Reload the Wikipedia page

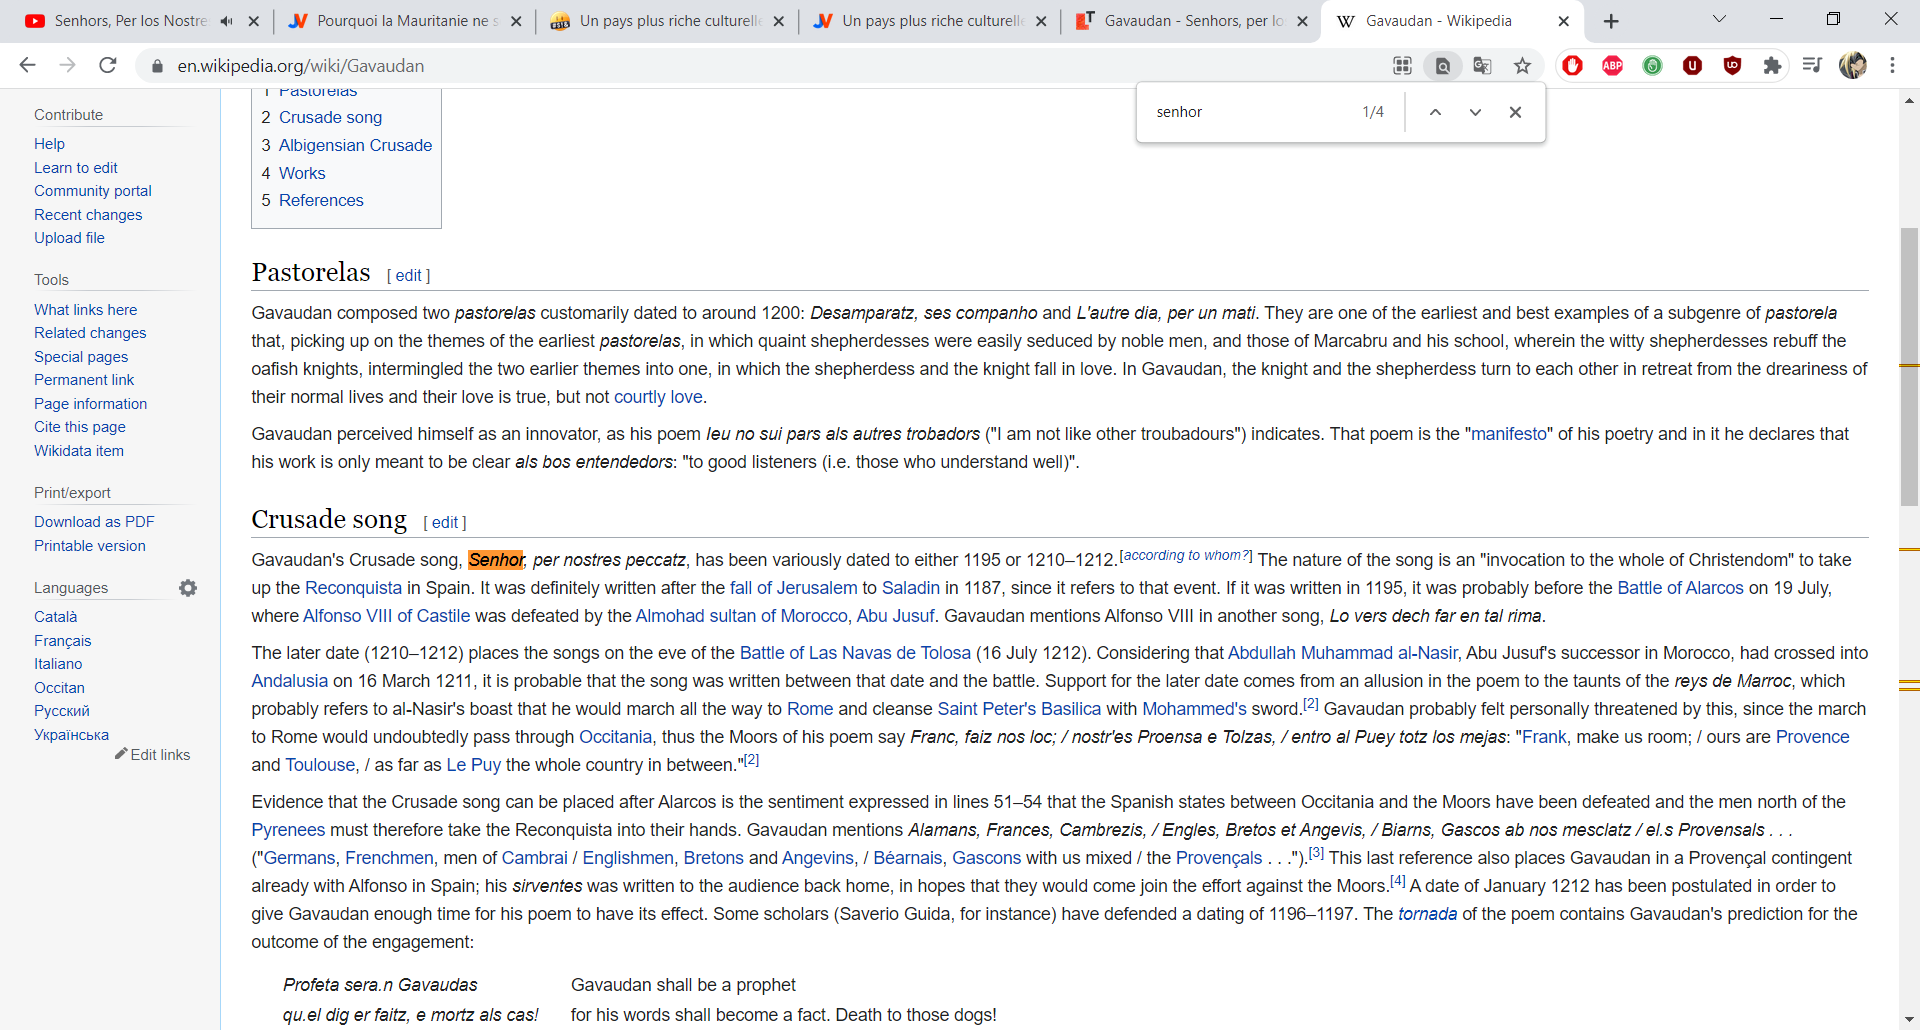108,66
